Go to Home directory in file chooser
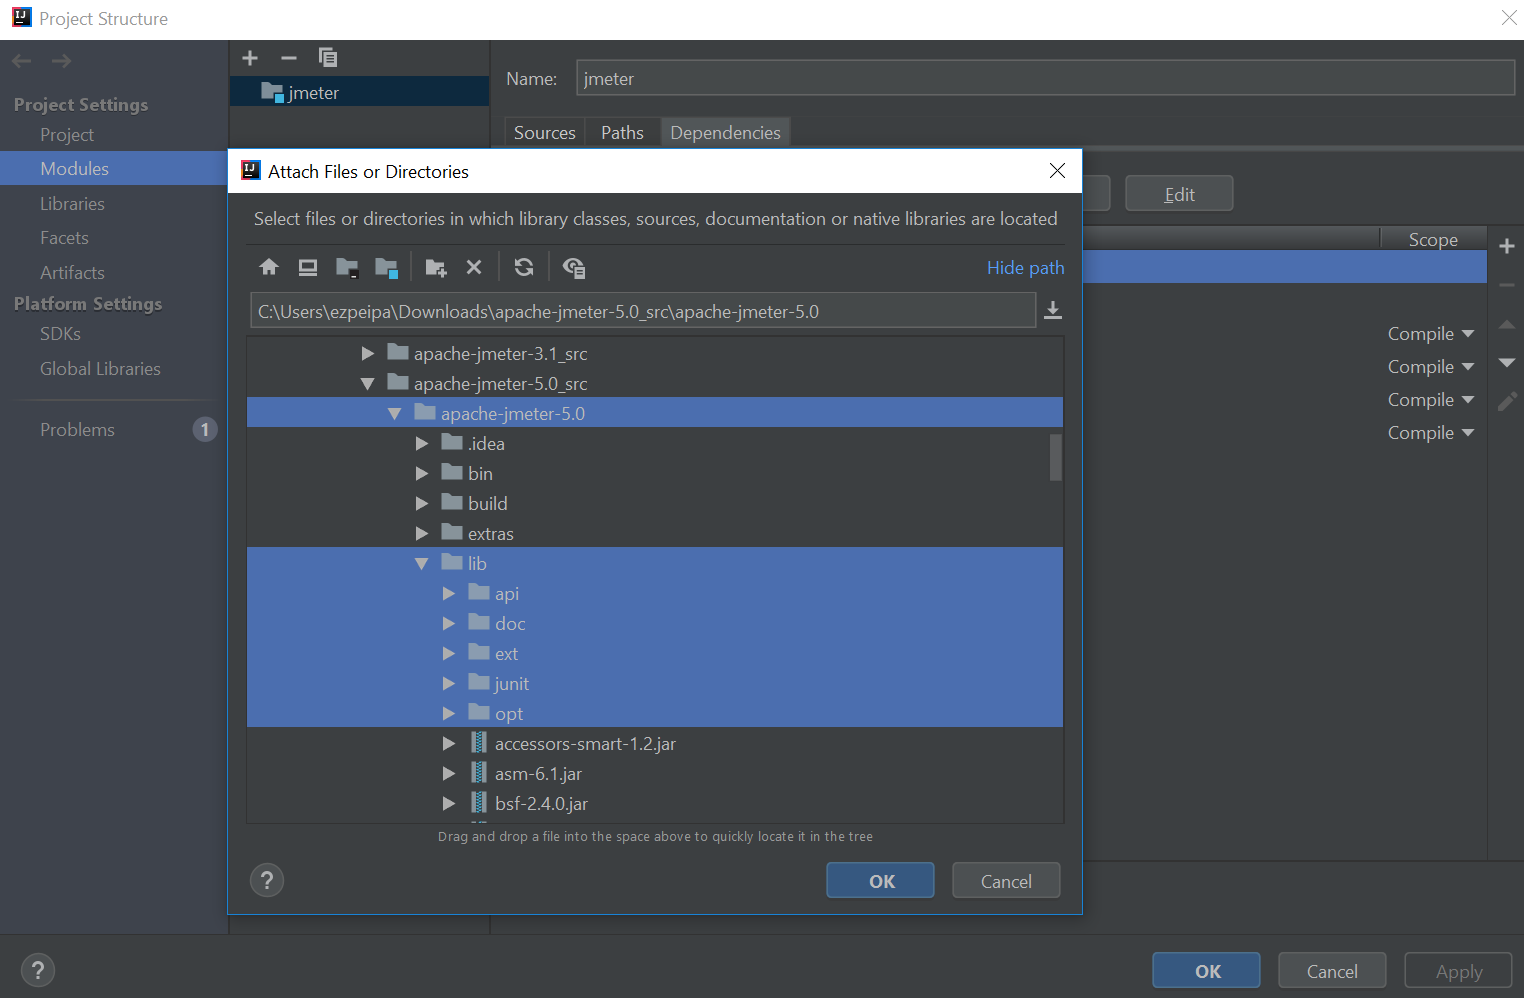Image resolution: width=1524 pixels, height=998 pixels. coord(269,267)
